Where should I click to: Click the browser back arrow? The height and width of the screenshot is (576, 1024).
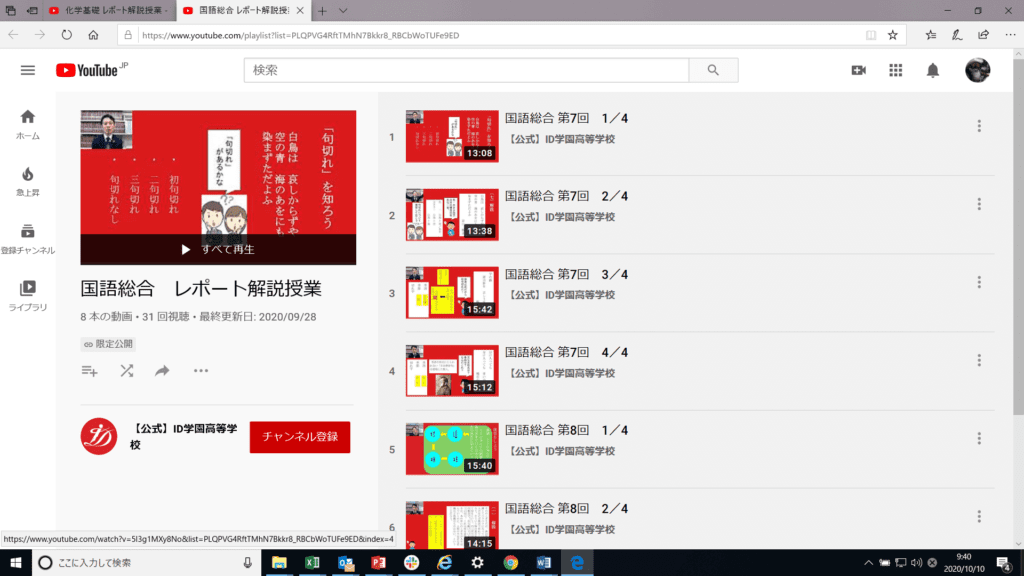[x=14, y=35]
